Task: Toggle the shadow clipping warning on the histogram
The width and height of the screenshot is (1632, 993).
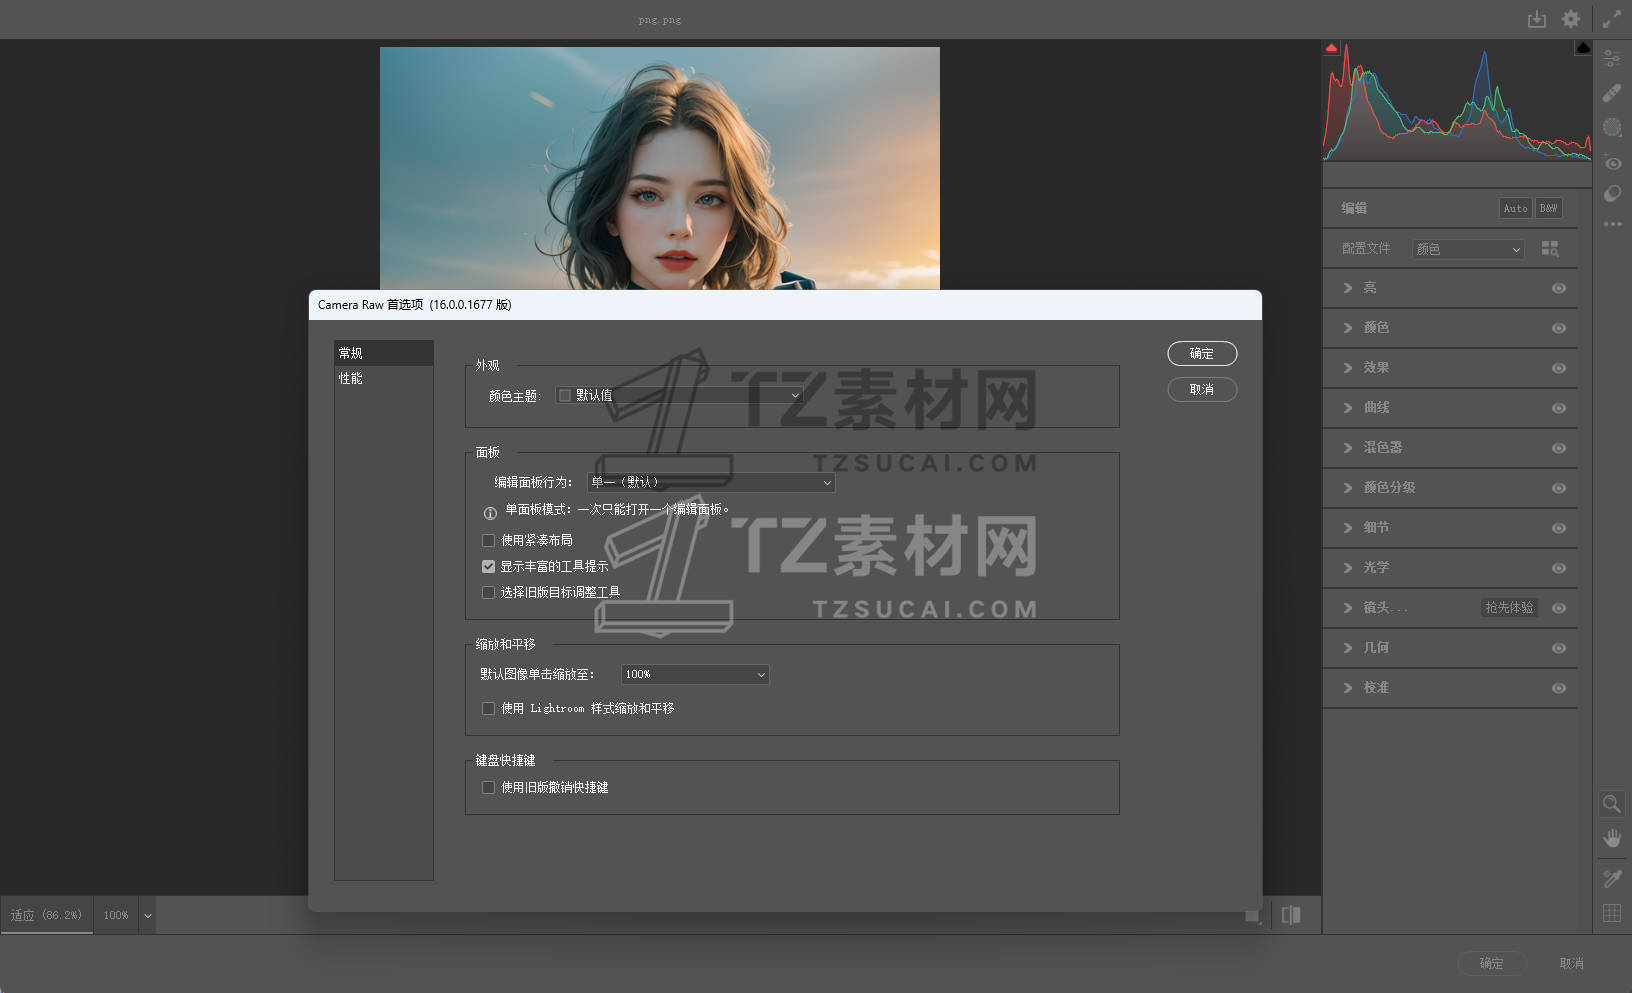Action: pyautogui.click(x=1331, y=48)
